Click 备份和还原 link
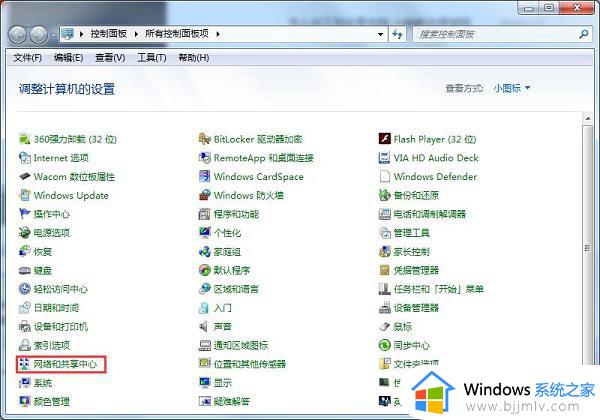Screen dimensions: 600x420 416,195
